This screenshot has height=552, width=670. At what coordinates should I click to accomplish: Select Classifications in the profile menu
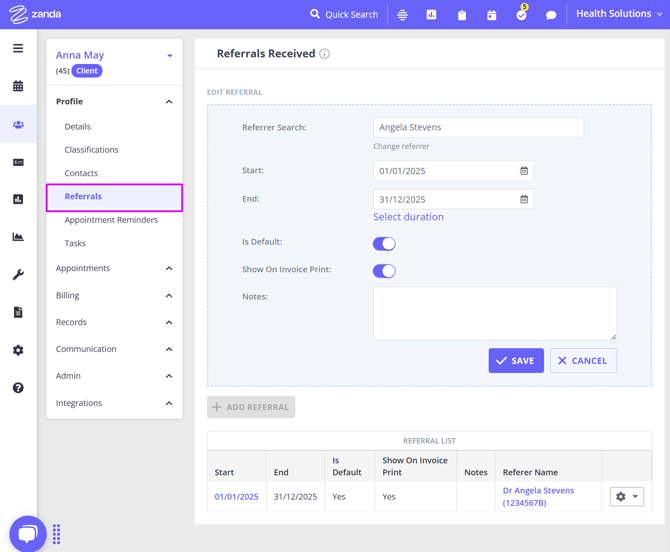91,150
